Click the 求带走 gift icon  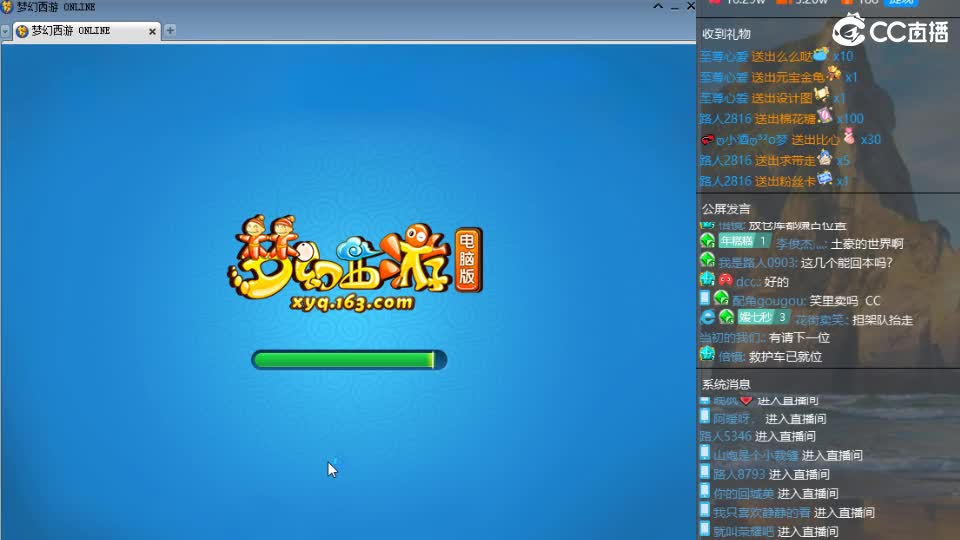click(x=825, y=158)
